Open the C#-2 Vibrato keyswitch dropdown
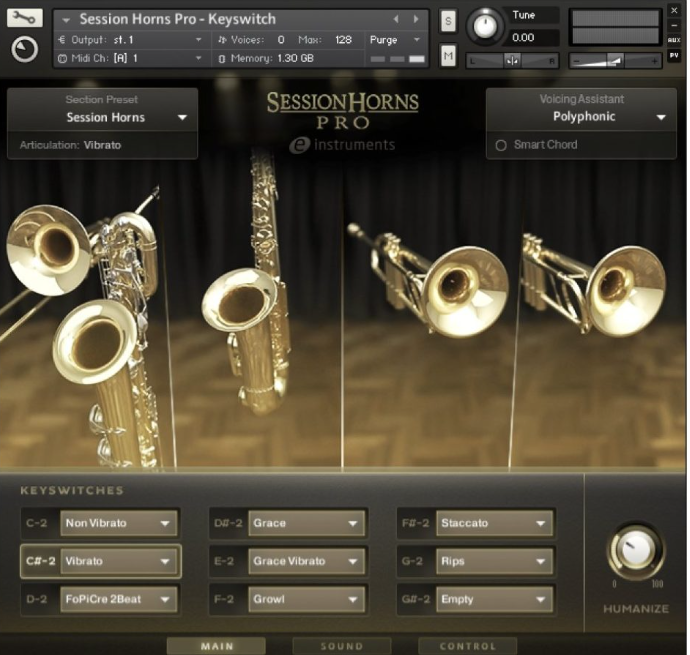Screen dimensions: 690x655 [118, 561]
